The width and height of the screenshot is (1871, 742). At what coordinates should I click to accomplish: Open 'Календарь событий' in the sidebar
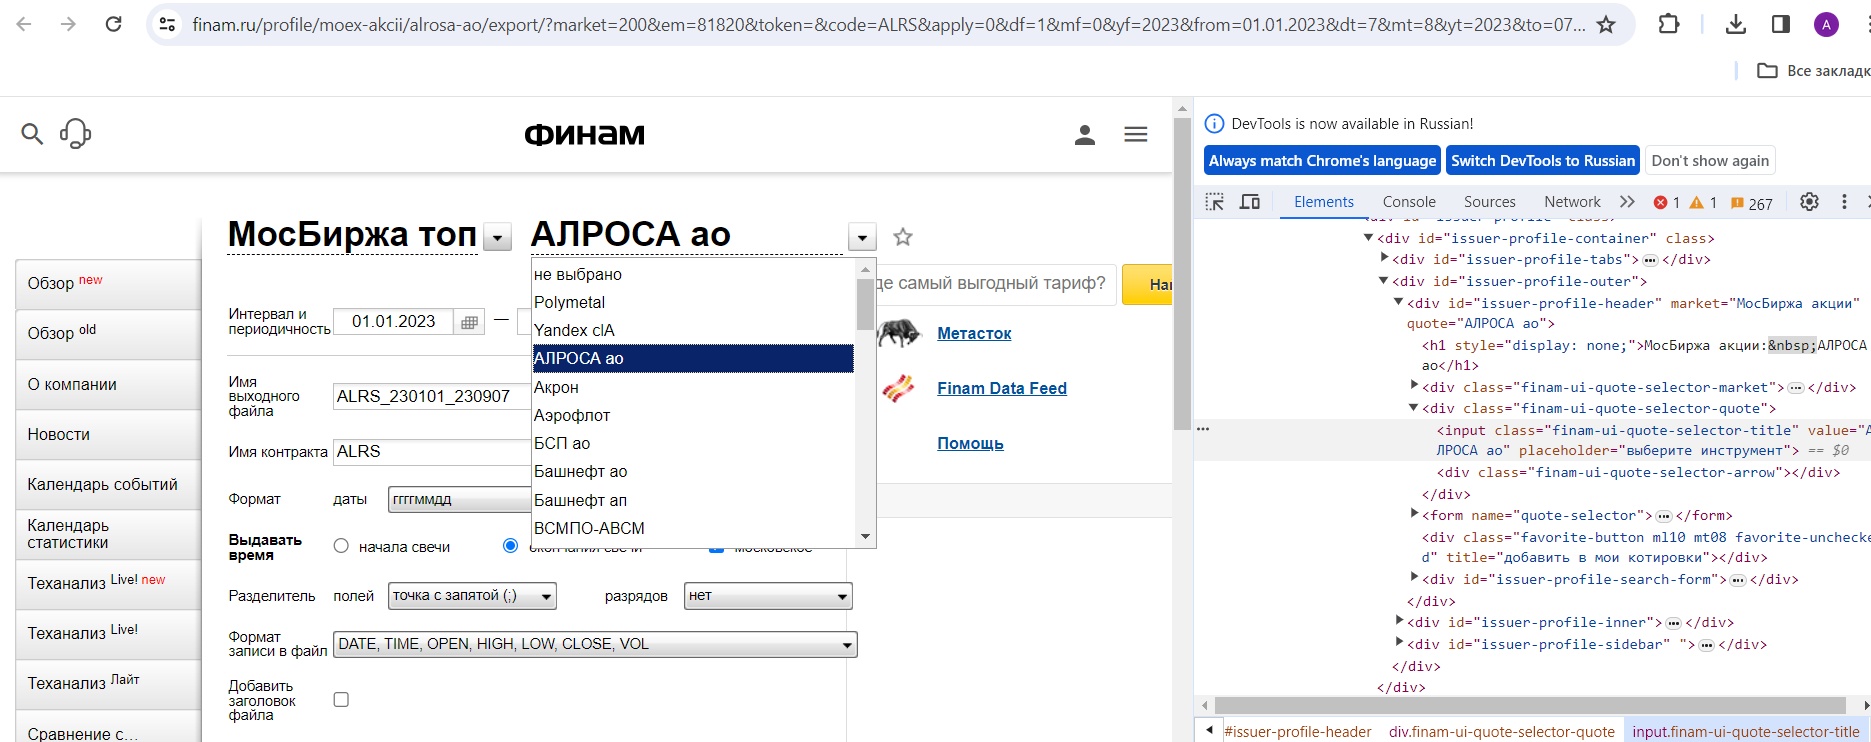108,485
